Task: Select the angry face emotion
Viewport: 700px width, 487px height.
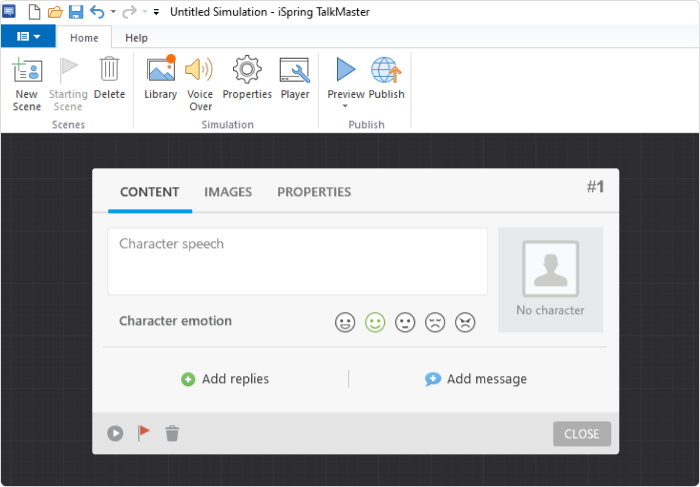Action: click(465, 322)
